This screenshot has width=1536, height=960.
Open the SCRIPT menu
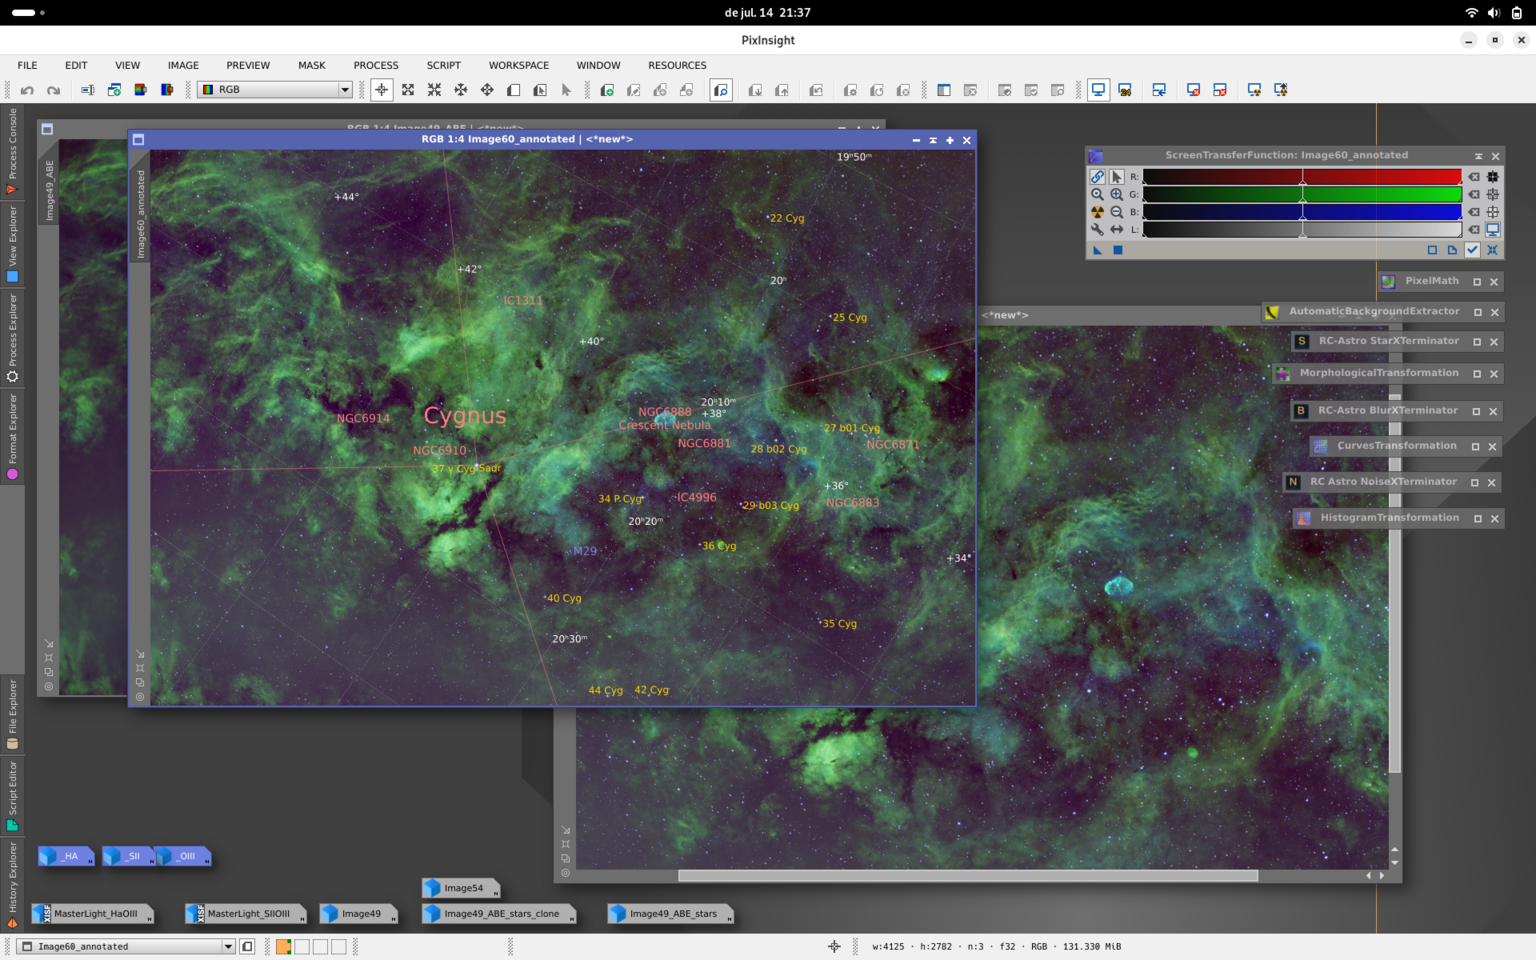coord(444,65)
